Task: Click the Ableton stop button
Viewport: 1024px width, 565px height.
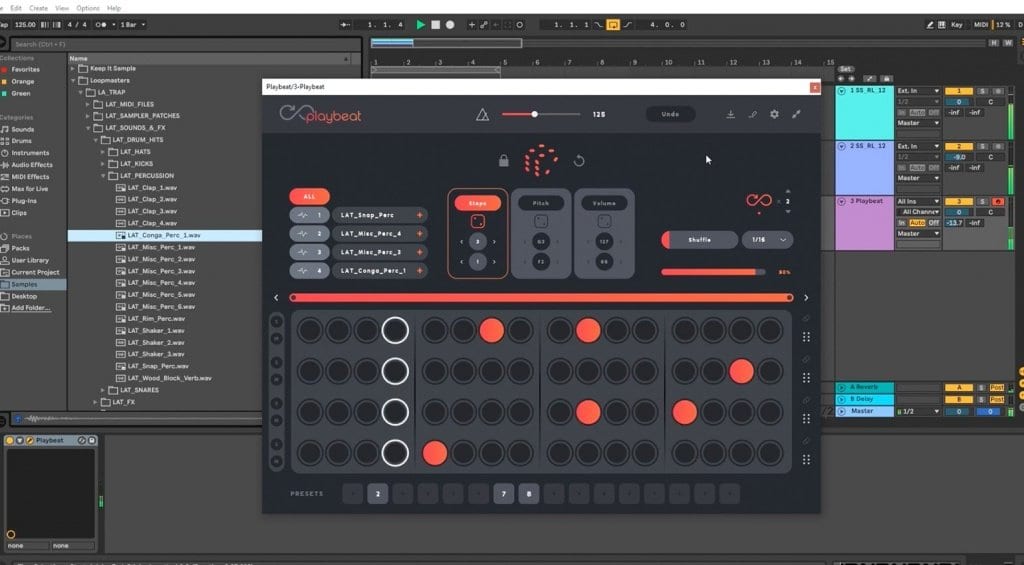Action: (x=436, y=25)
